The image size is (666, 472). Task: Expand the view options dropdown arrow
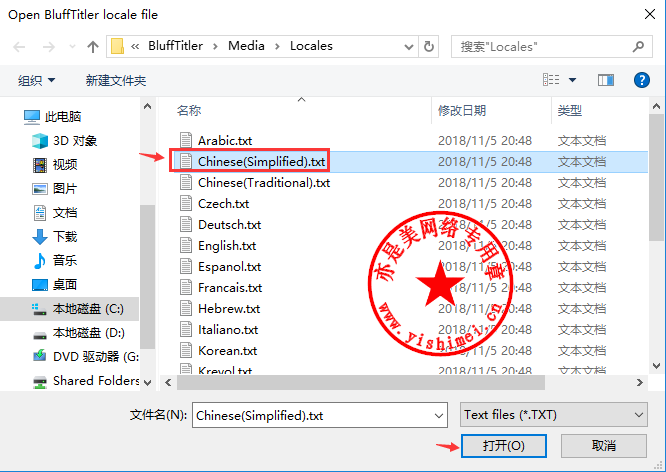coord(572,80)
